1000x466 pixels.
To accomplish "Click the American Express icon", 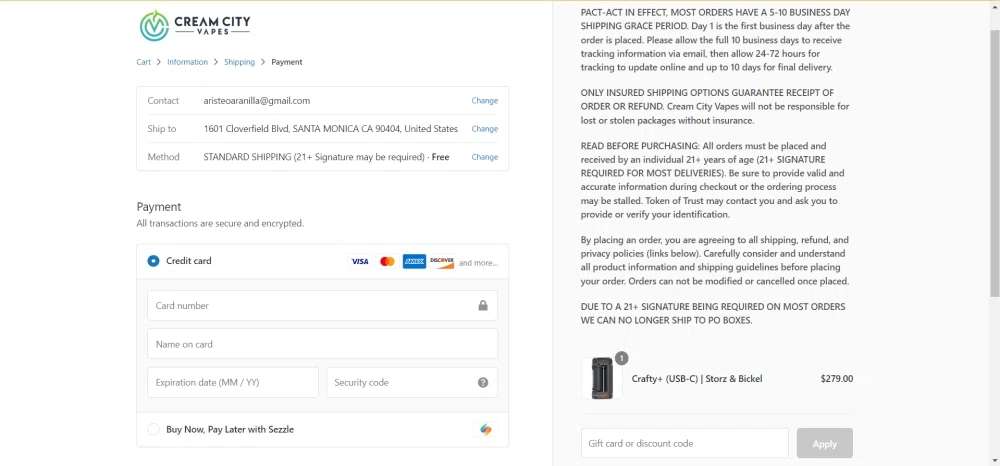I will (x=414, y=261).
